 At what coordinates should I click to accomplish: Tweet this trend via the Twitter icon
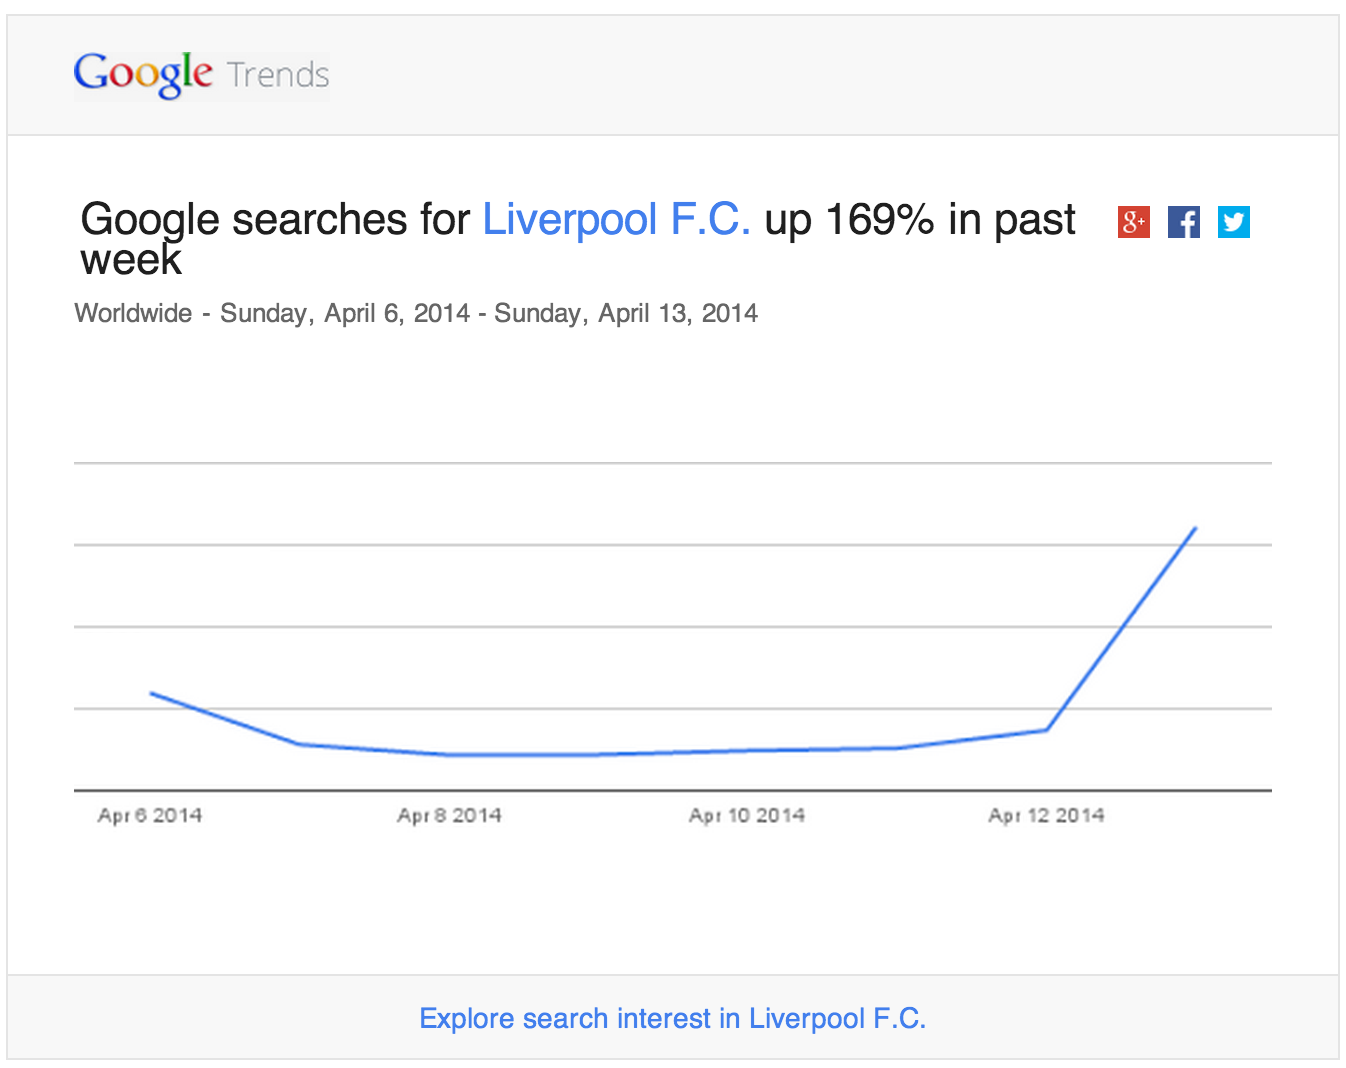coord(1233,222)
